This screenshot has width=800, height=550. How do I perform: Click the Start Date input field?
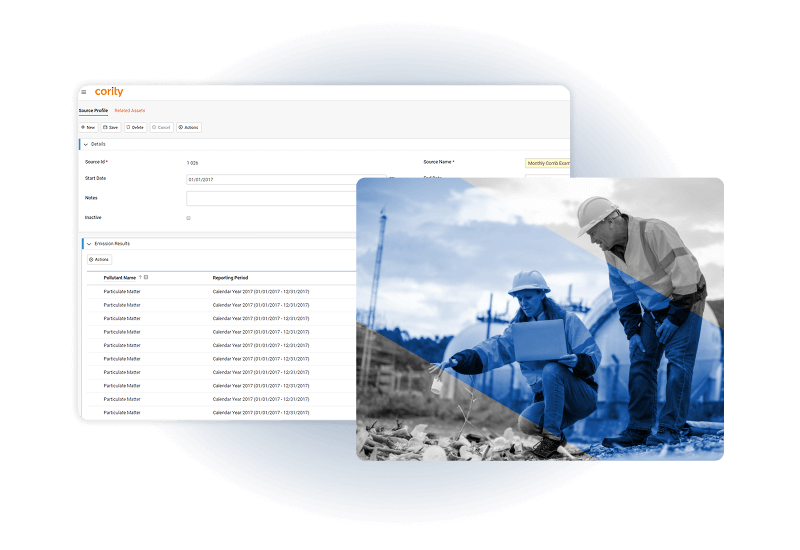click(x=270, y=179)
